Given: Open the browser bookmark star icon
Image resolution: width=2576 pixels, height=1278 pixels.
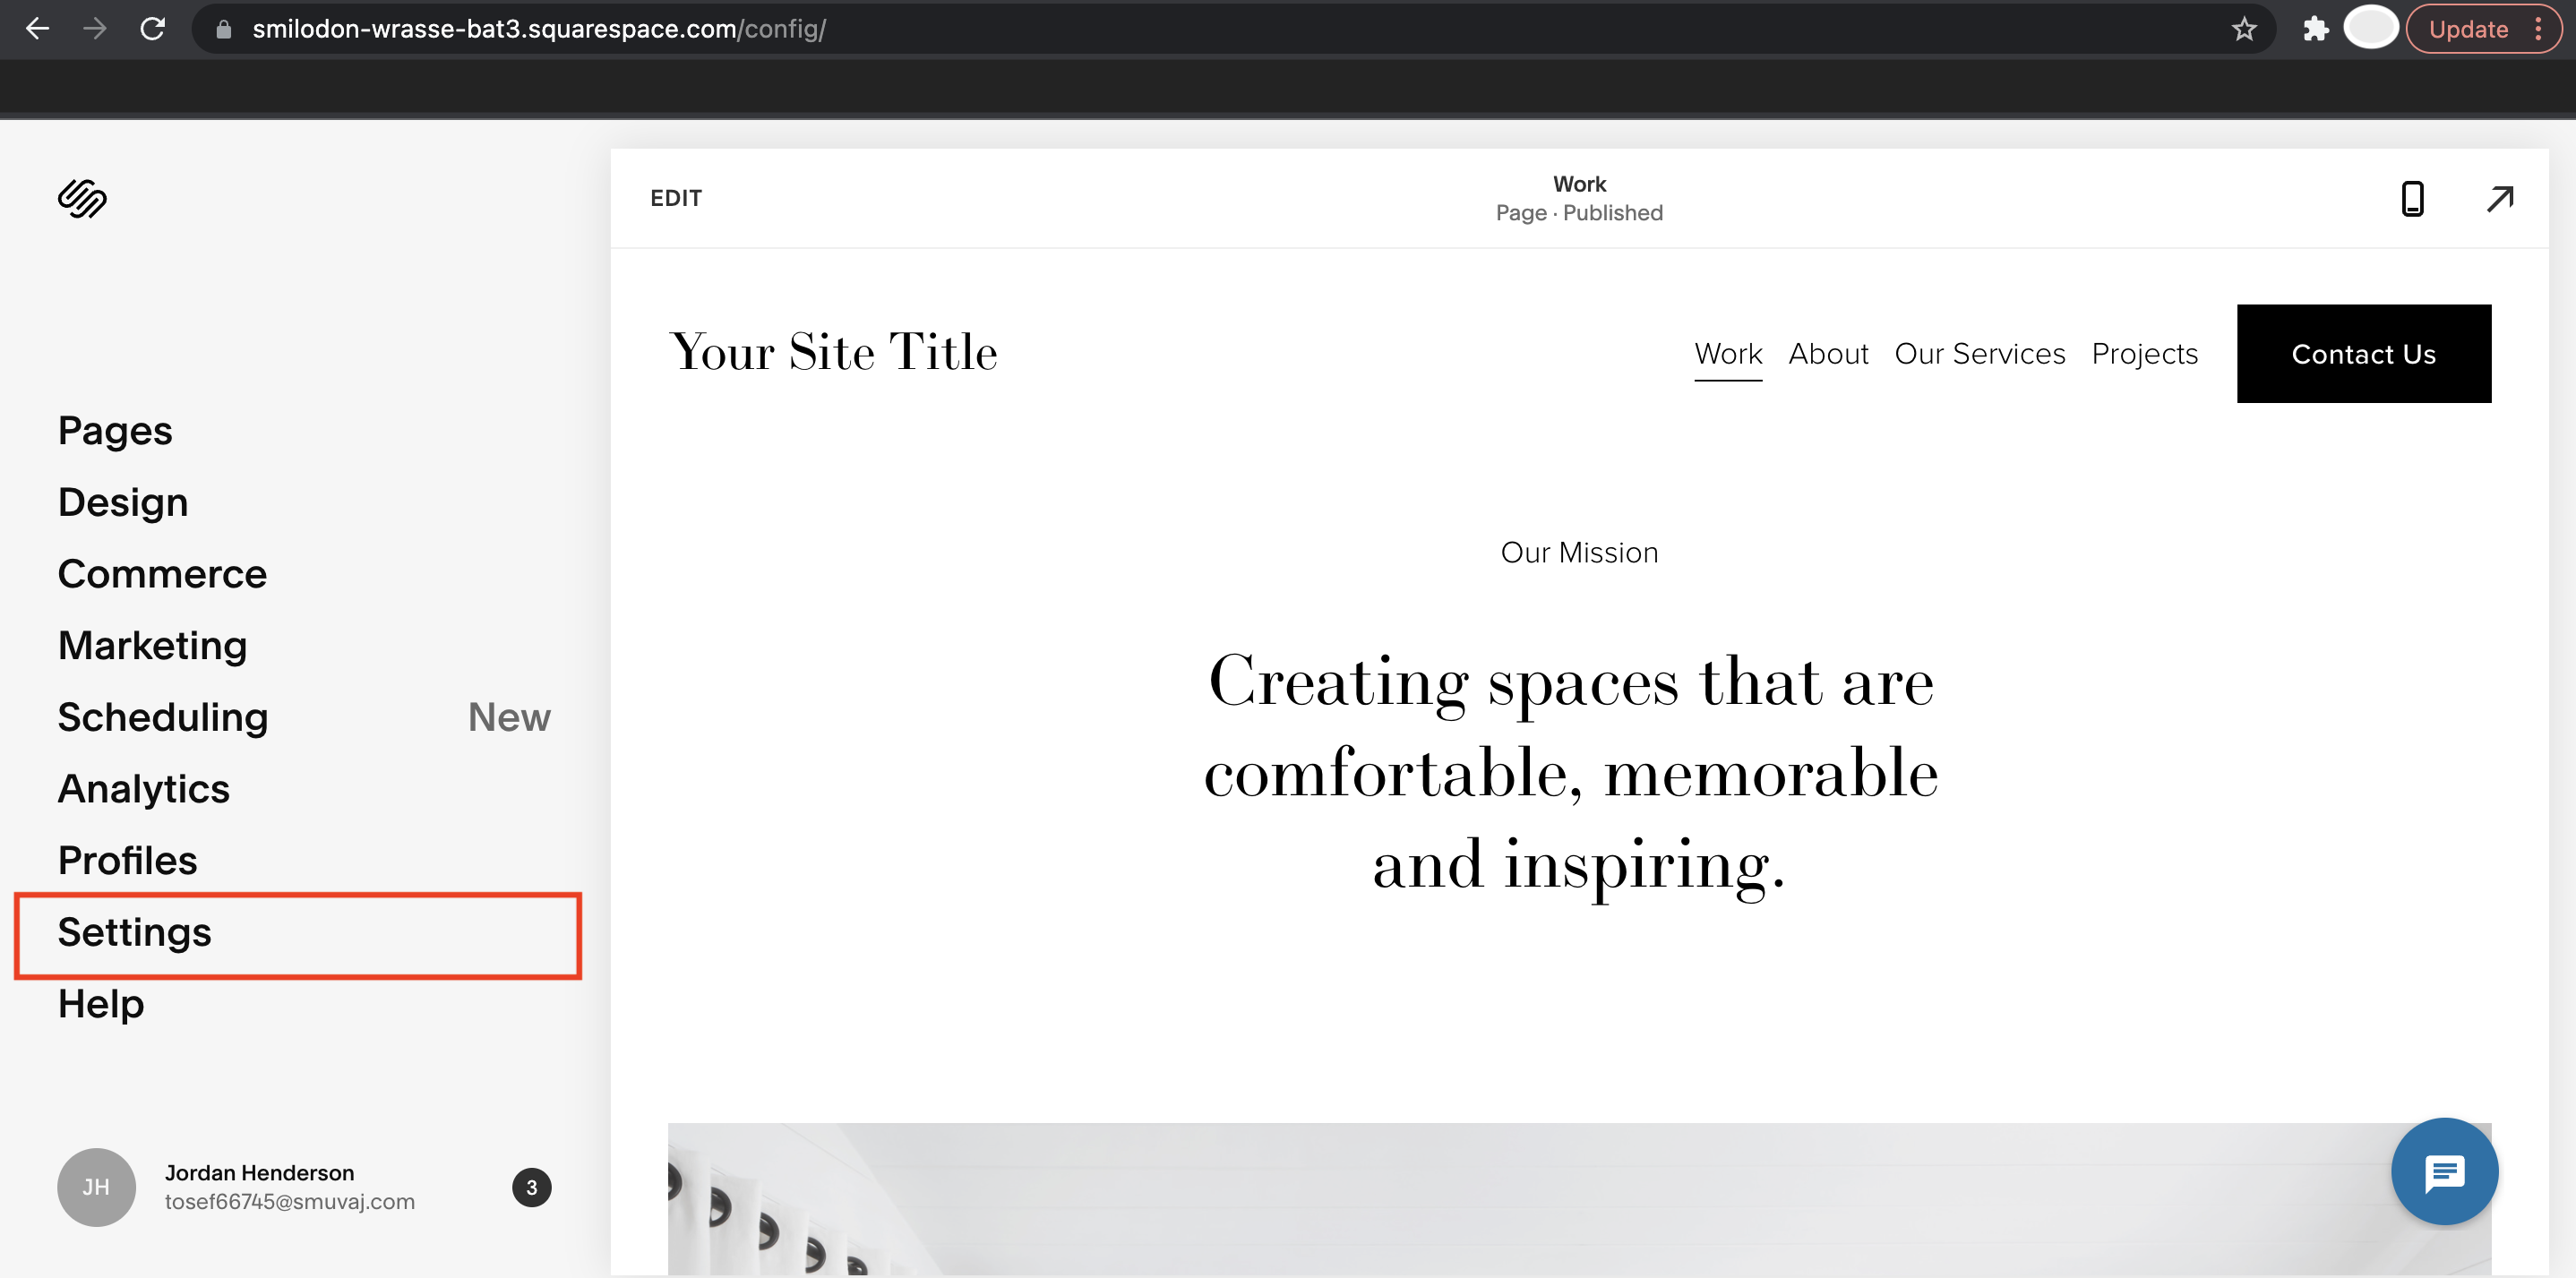Looking at the screenshot, I should 2243,28.
